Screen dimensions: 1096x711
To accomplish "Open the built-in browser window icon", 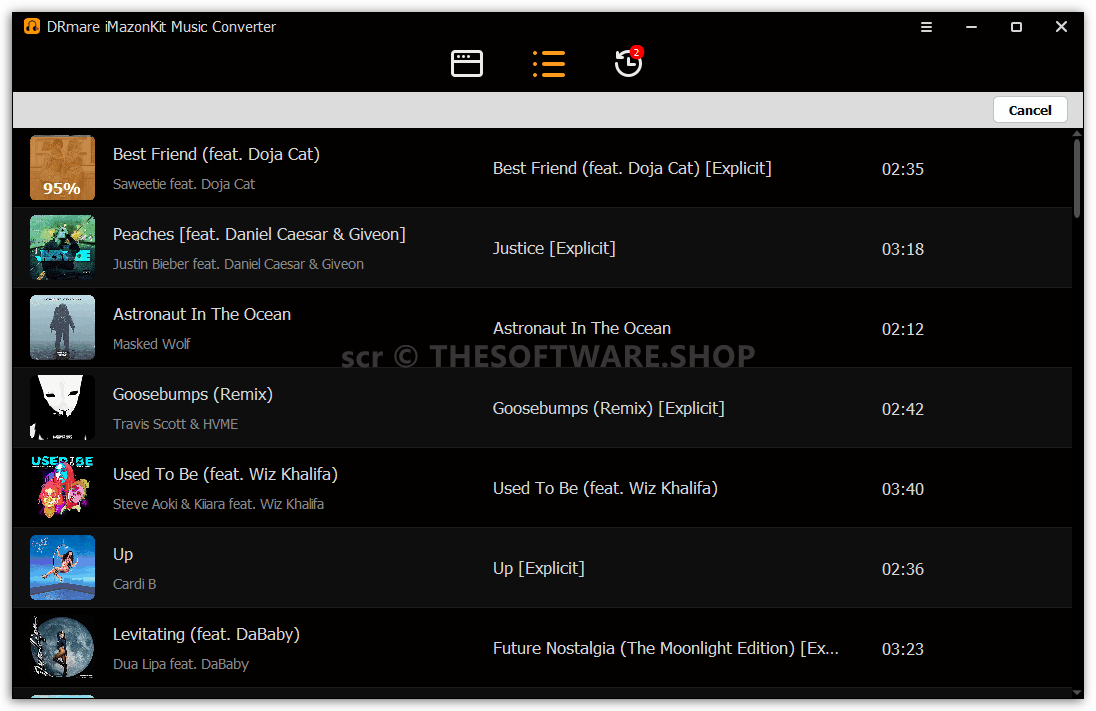I will click(466, 64).
